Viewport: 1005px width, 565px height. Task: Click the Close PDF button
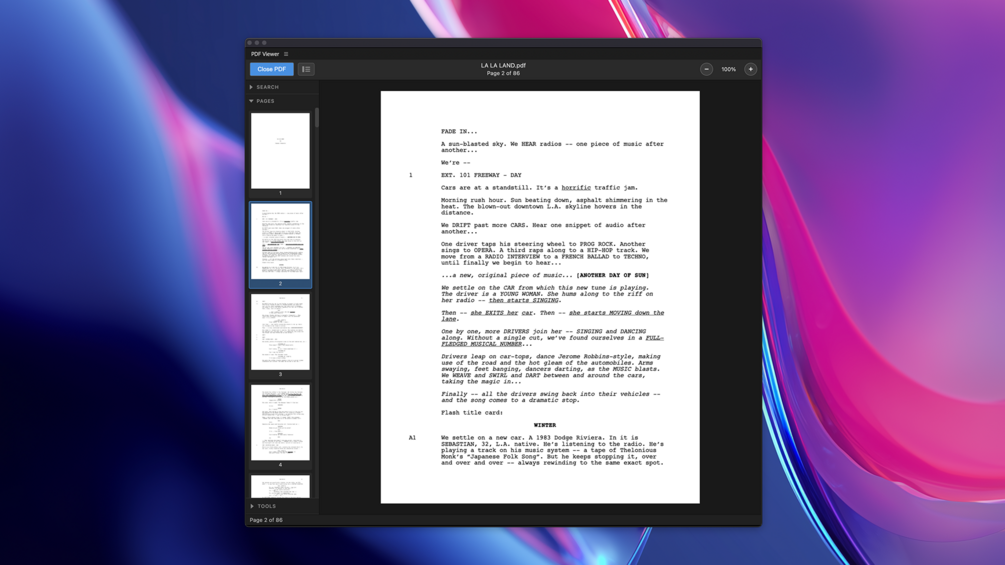(271, 69)
